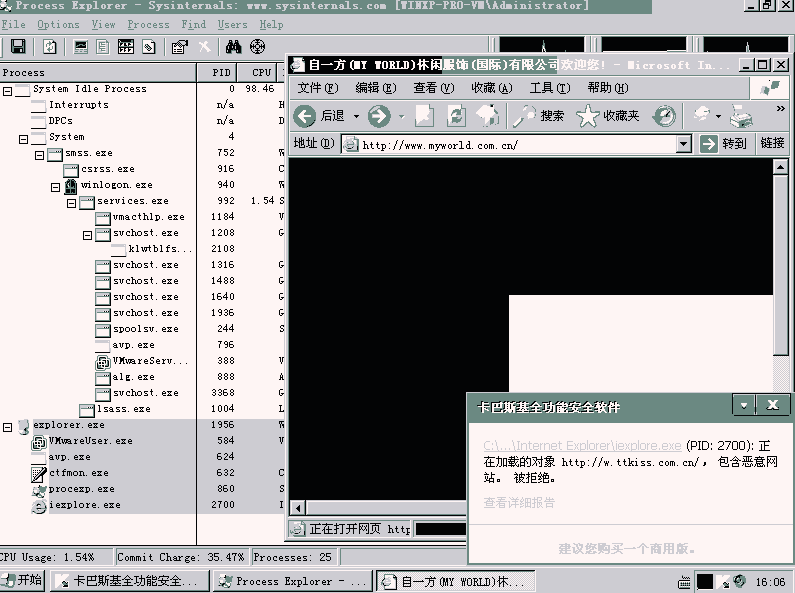
Task: Open the Users menu
Action: pyautogui.click(x=233, y=24)
